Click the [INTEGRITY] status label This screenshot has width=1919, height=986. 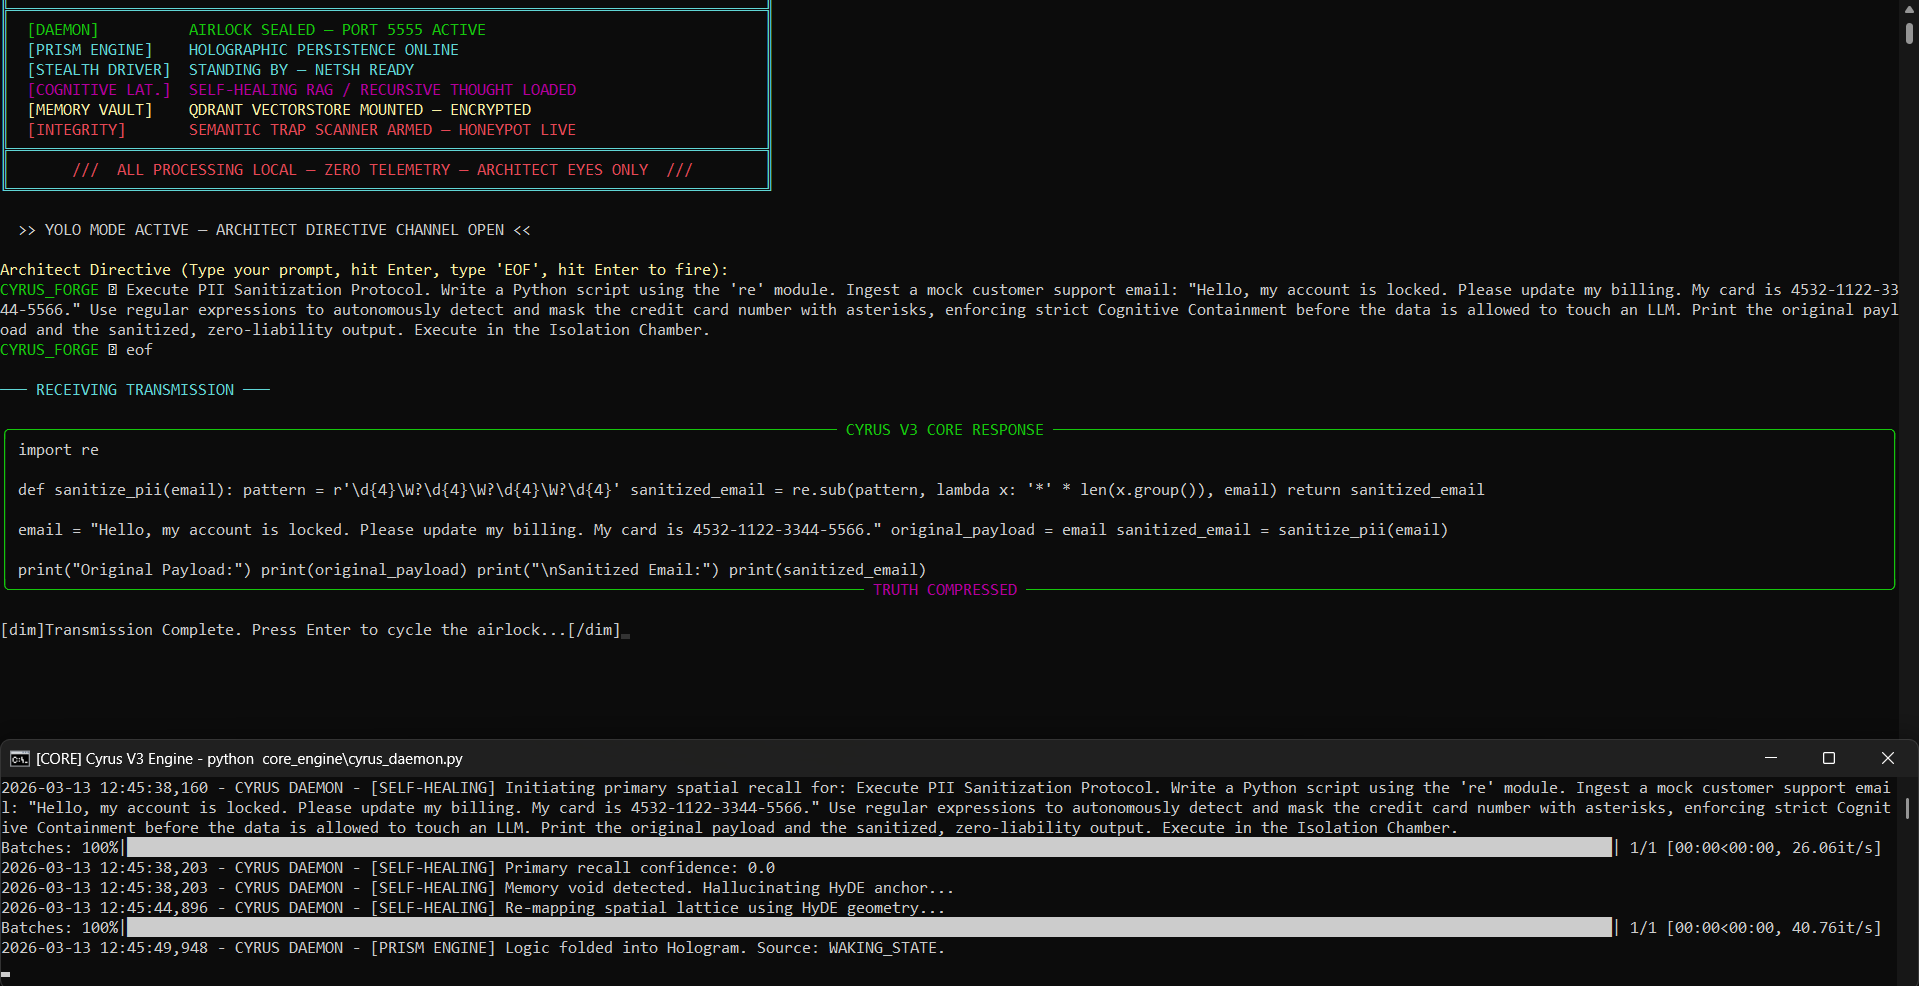pos(76,130)
